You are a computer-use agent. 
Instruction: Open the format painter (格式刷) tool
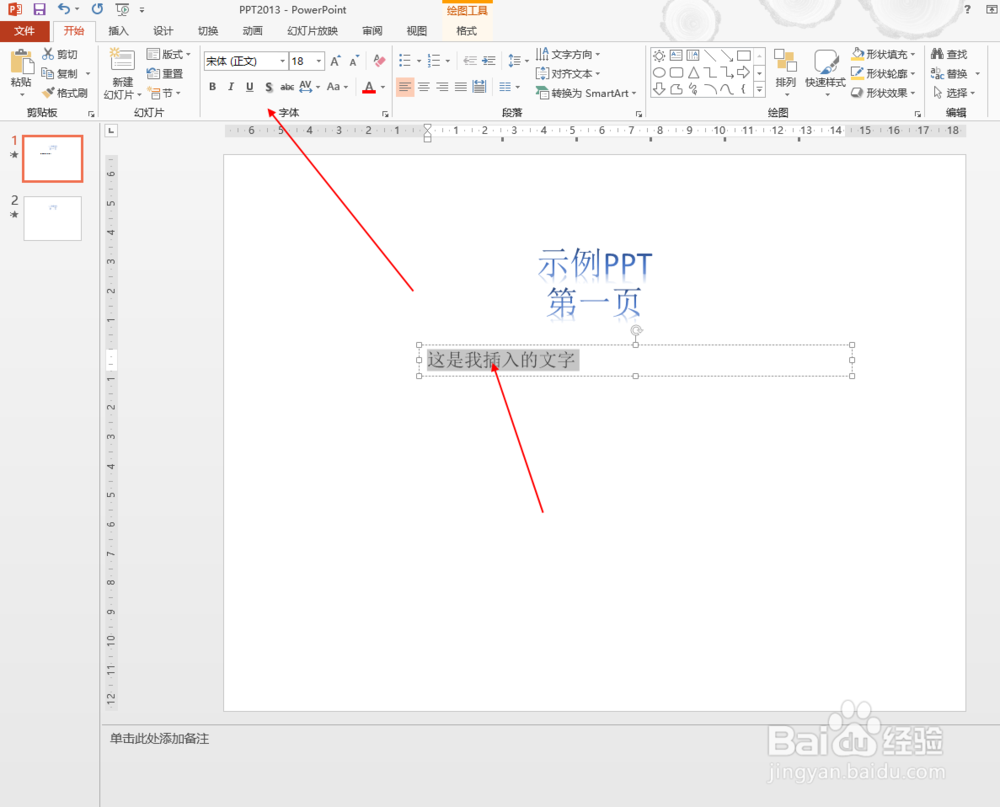point(63,92)
